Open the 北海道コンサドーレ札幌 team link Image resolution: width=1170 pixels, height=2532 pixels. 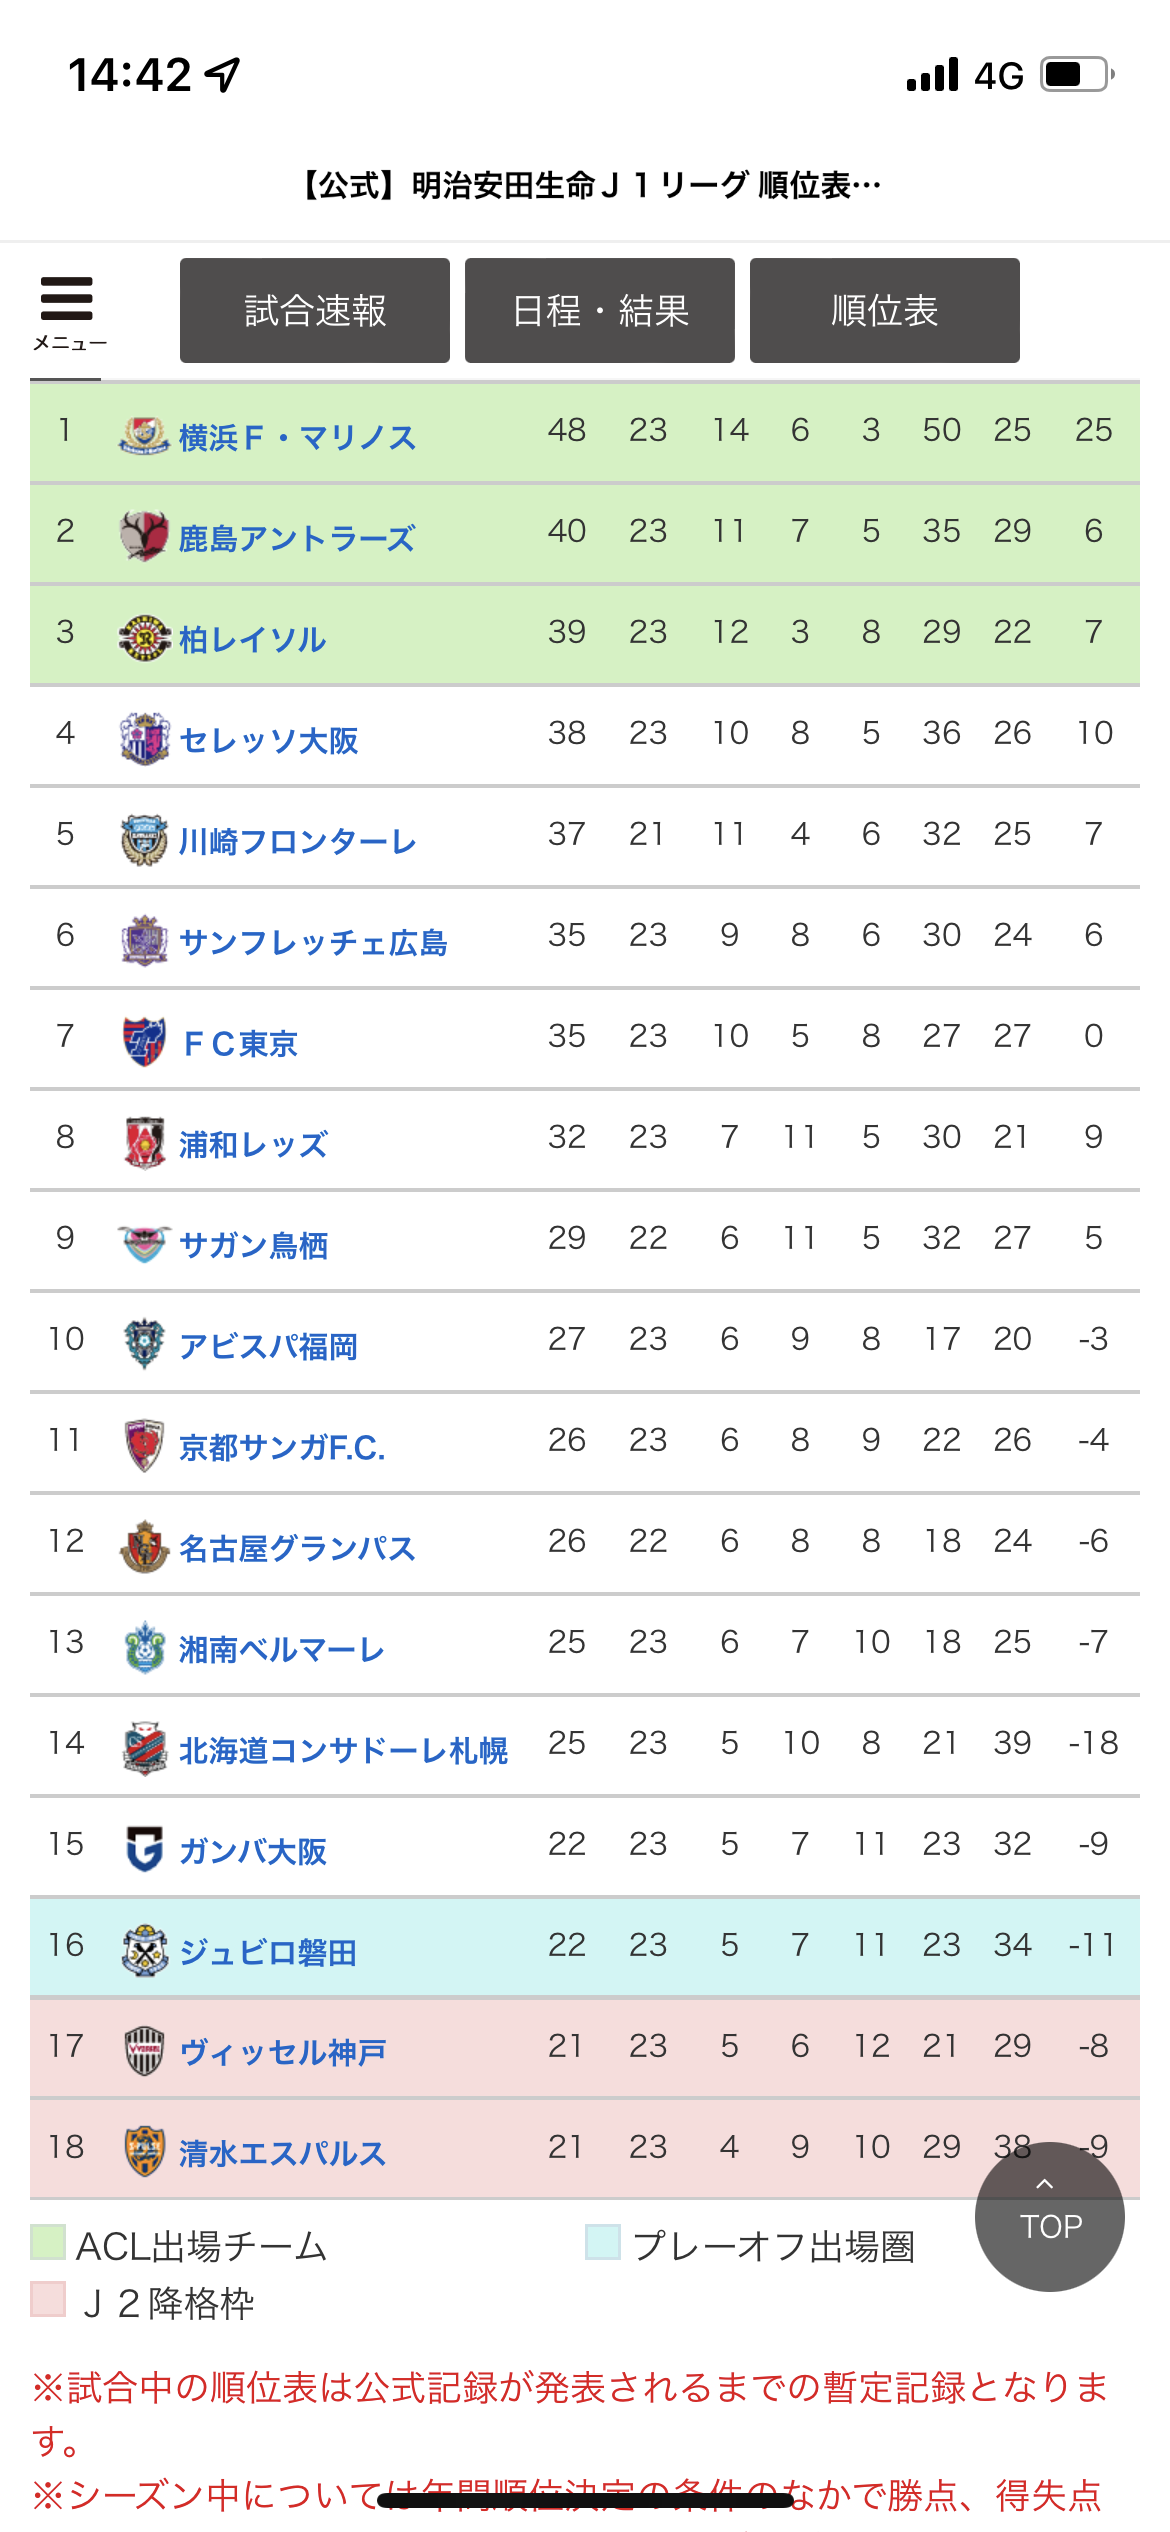tap(344, 1751)
